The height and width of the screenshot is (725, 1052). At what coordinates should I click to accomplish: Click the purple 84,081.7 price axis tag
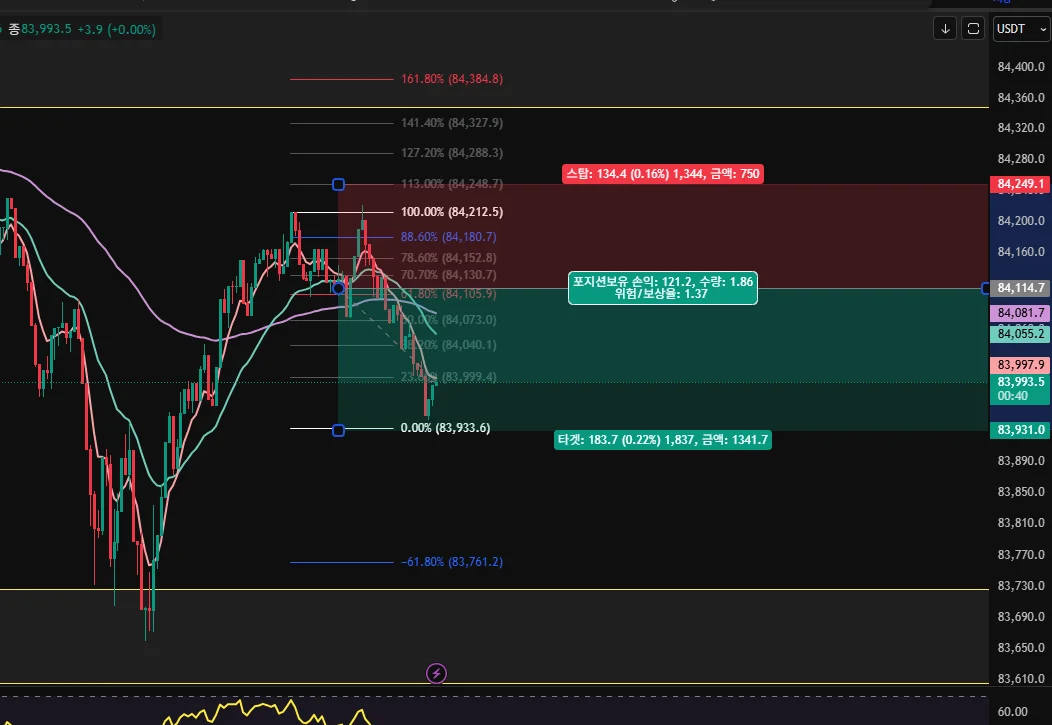[x=1020, y=313]
